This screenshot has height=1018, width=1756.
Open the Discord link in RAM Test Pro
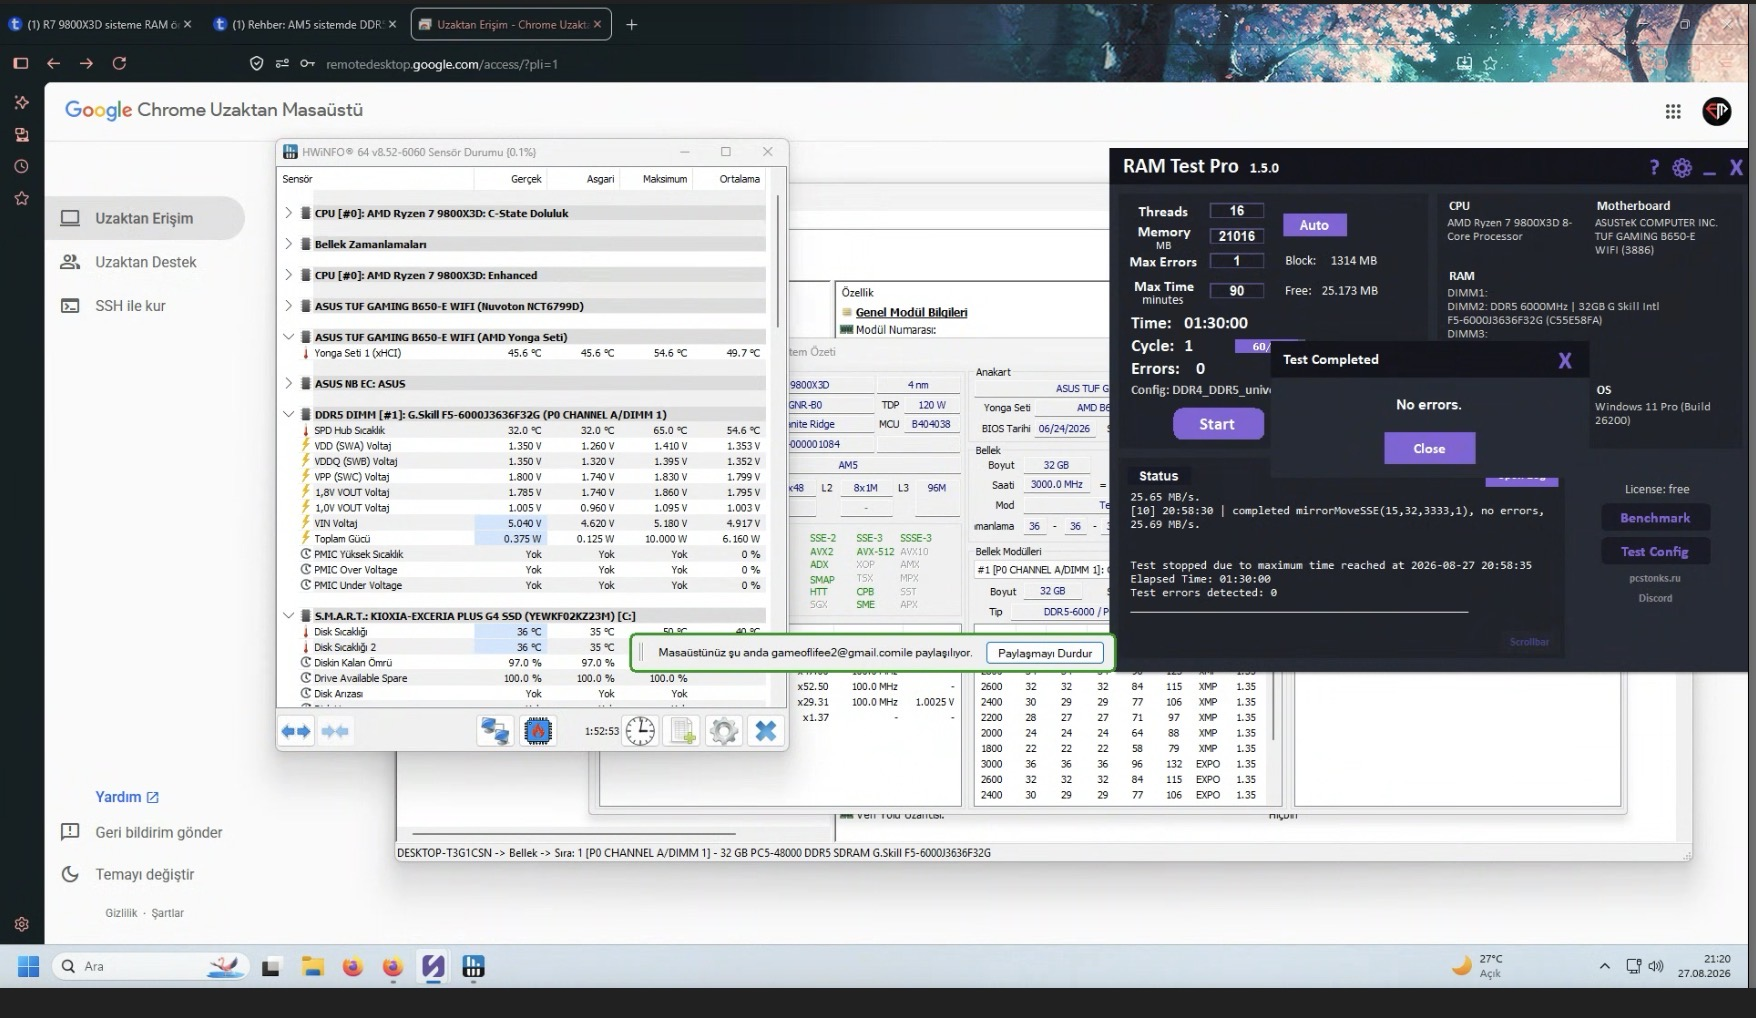1655,598
